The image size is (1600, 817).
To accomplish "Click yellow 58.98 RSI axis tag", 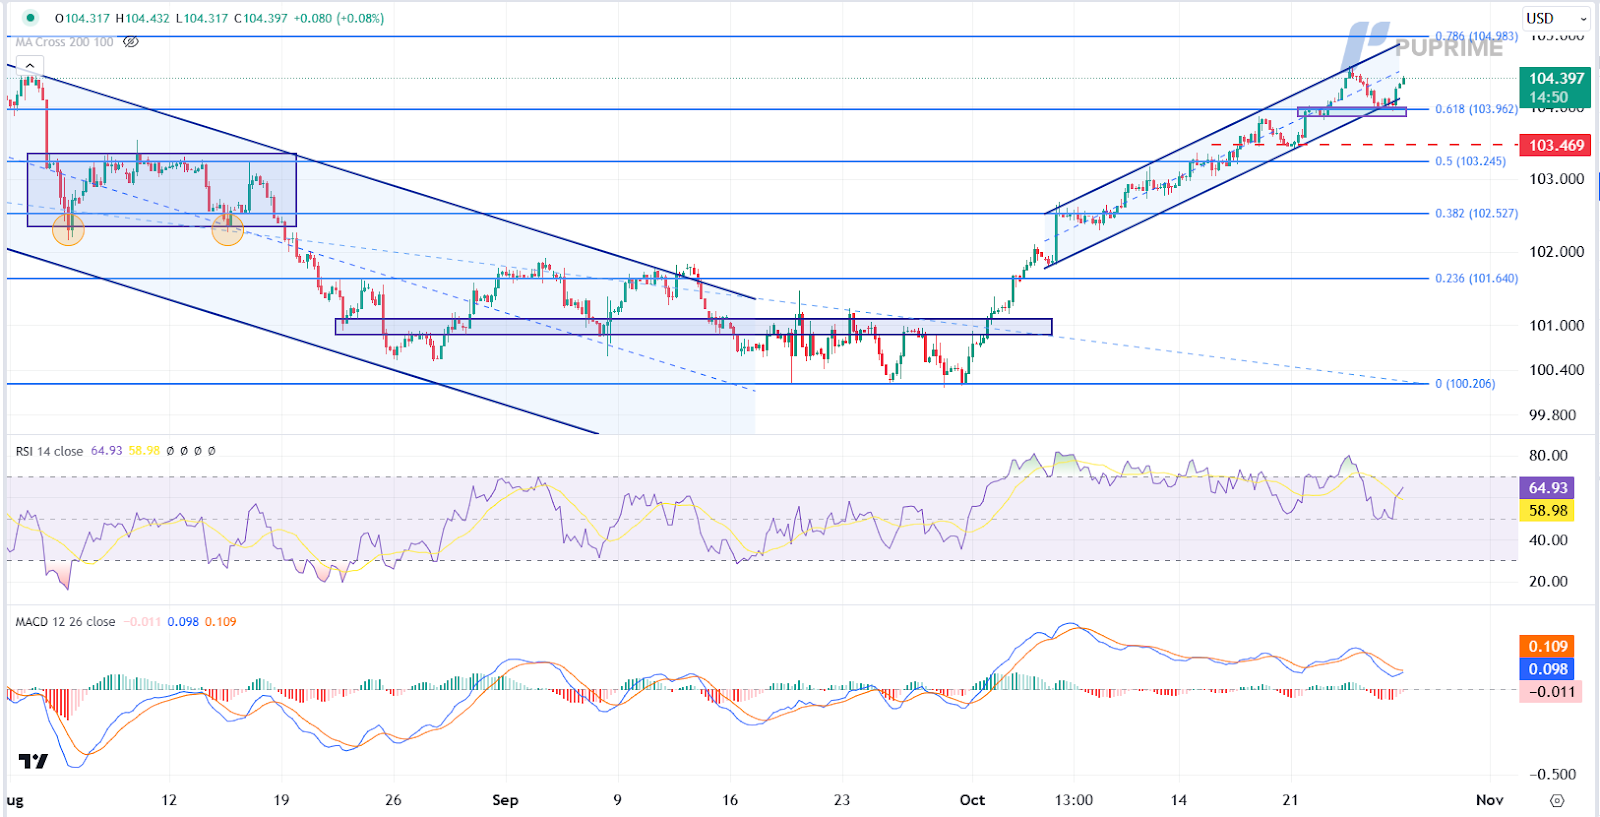I will [1547, 511].
